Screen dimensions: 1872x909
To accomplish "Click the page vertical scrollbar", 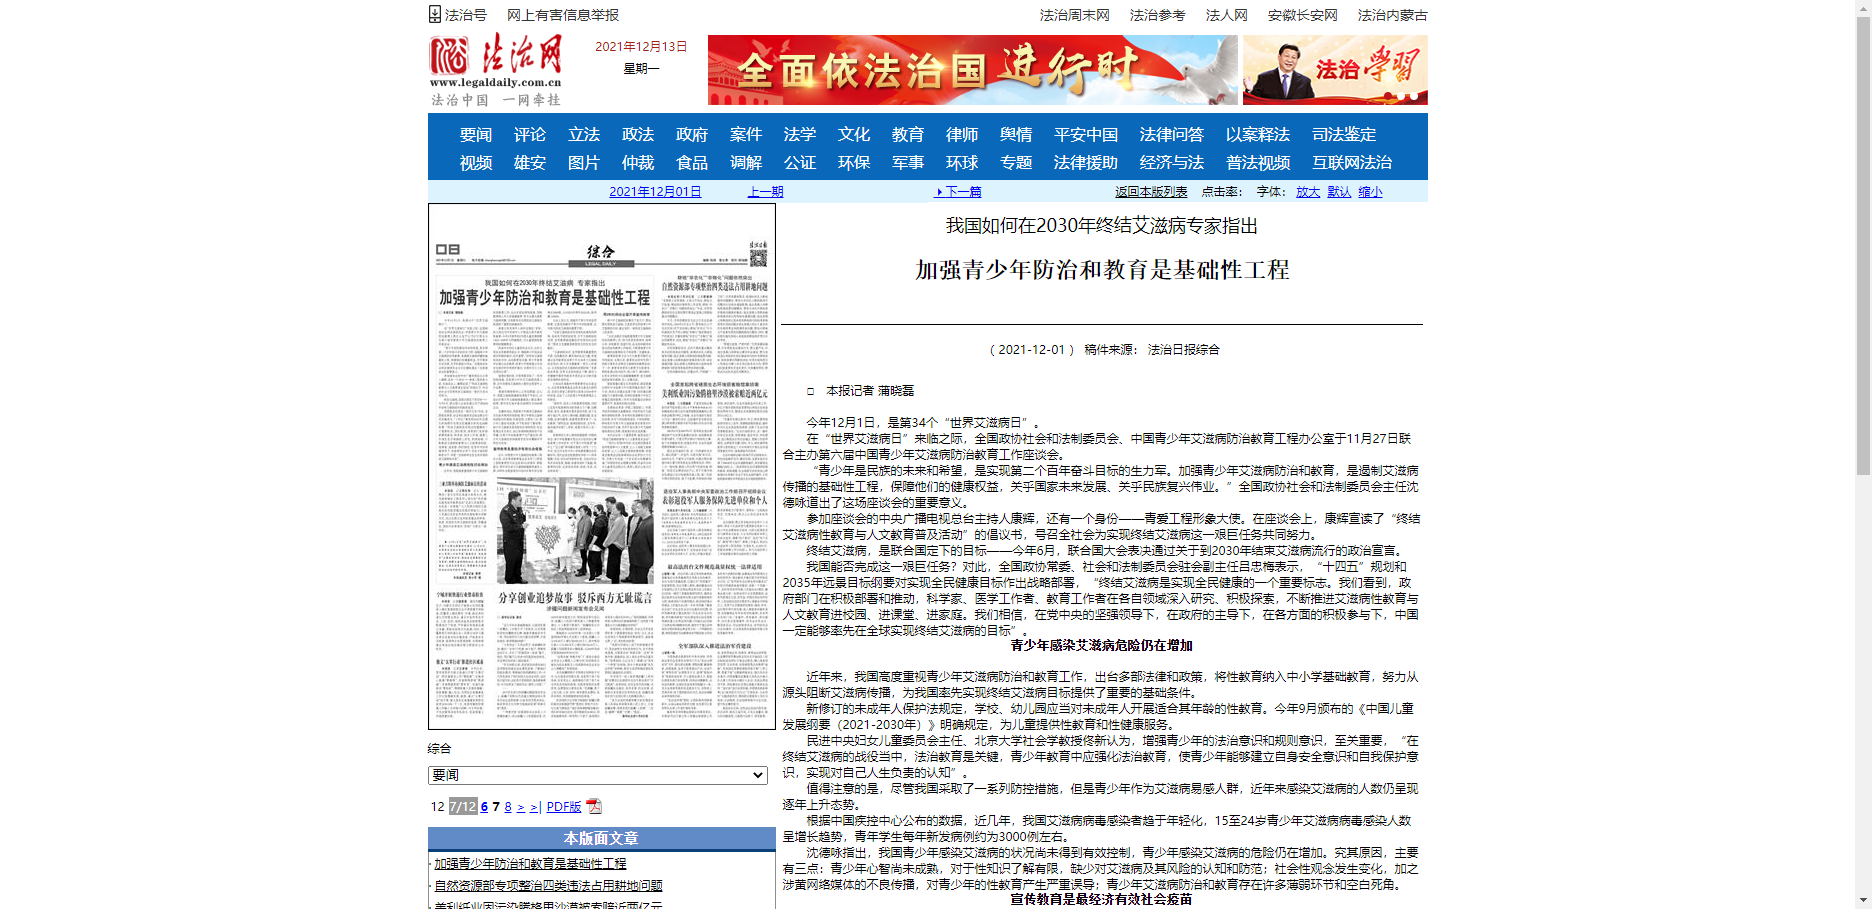I will coord(1863,245).
